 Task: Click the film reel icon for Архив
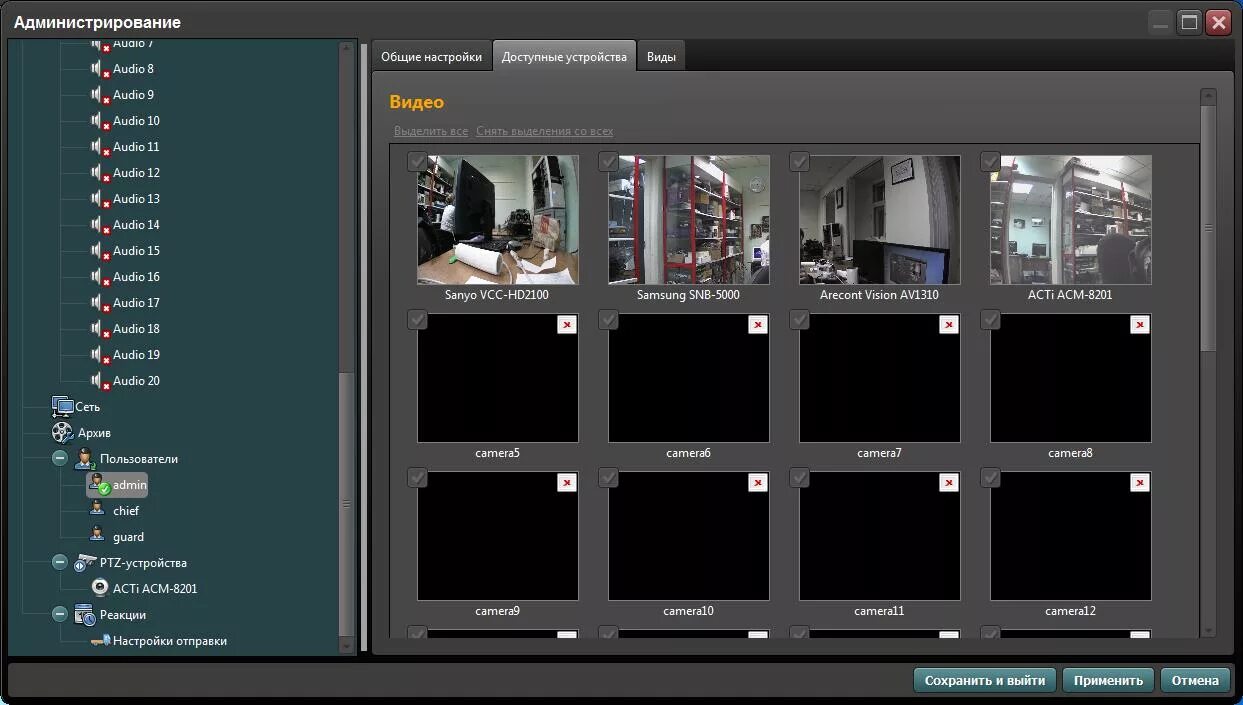[x=62, y=432]
